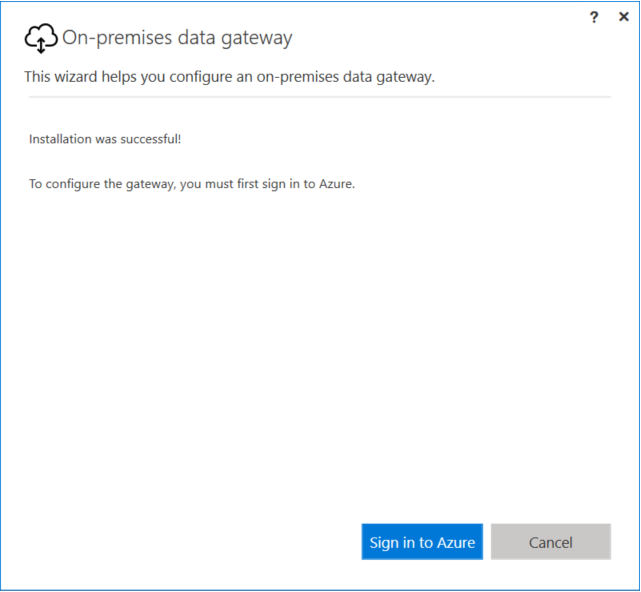Click the words "must first sign in"
641x592 pixels.
click(254, 184)
